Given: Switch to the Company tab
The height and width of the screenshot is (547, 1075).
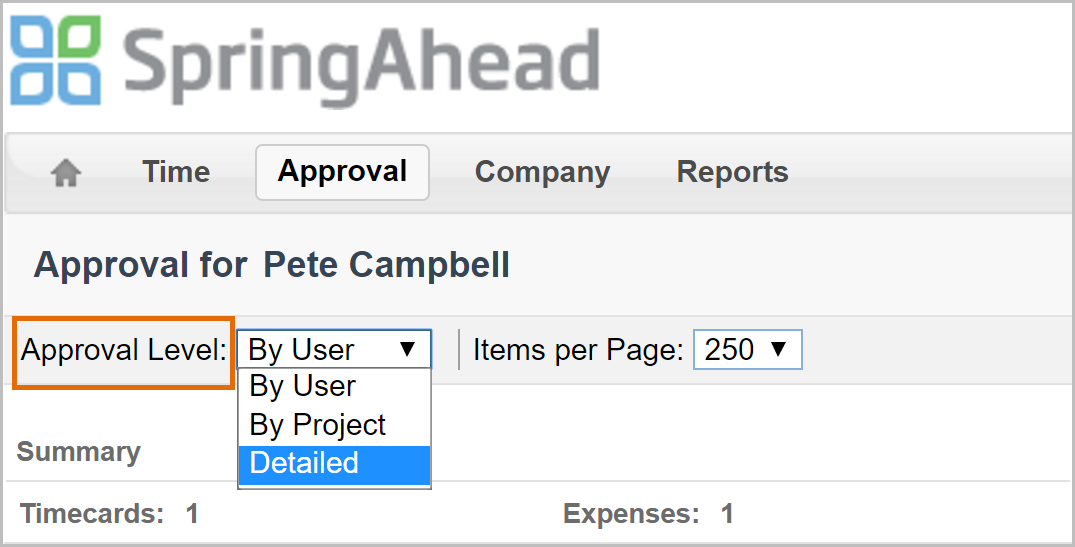Looking at the screenshot, I should coord(542,172).
